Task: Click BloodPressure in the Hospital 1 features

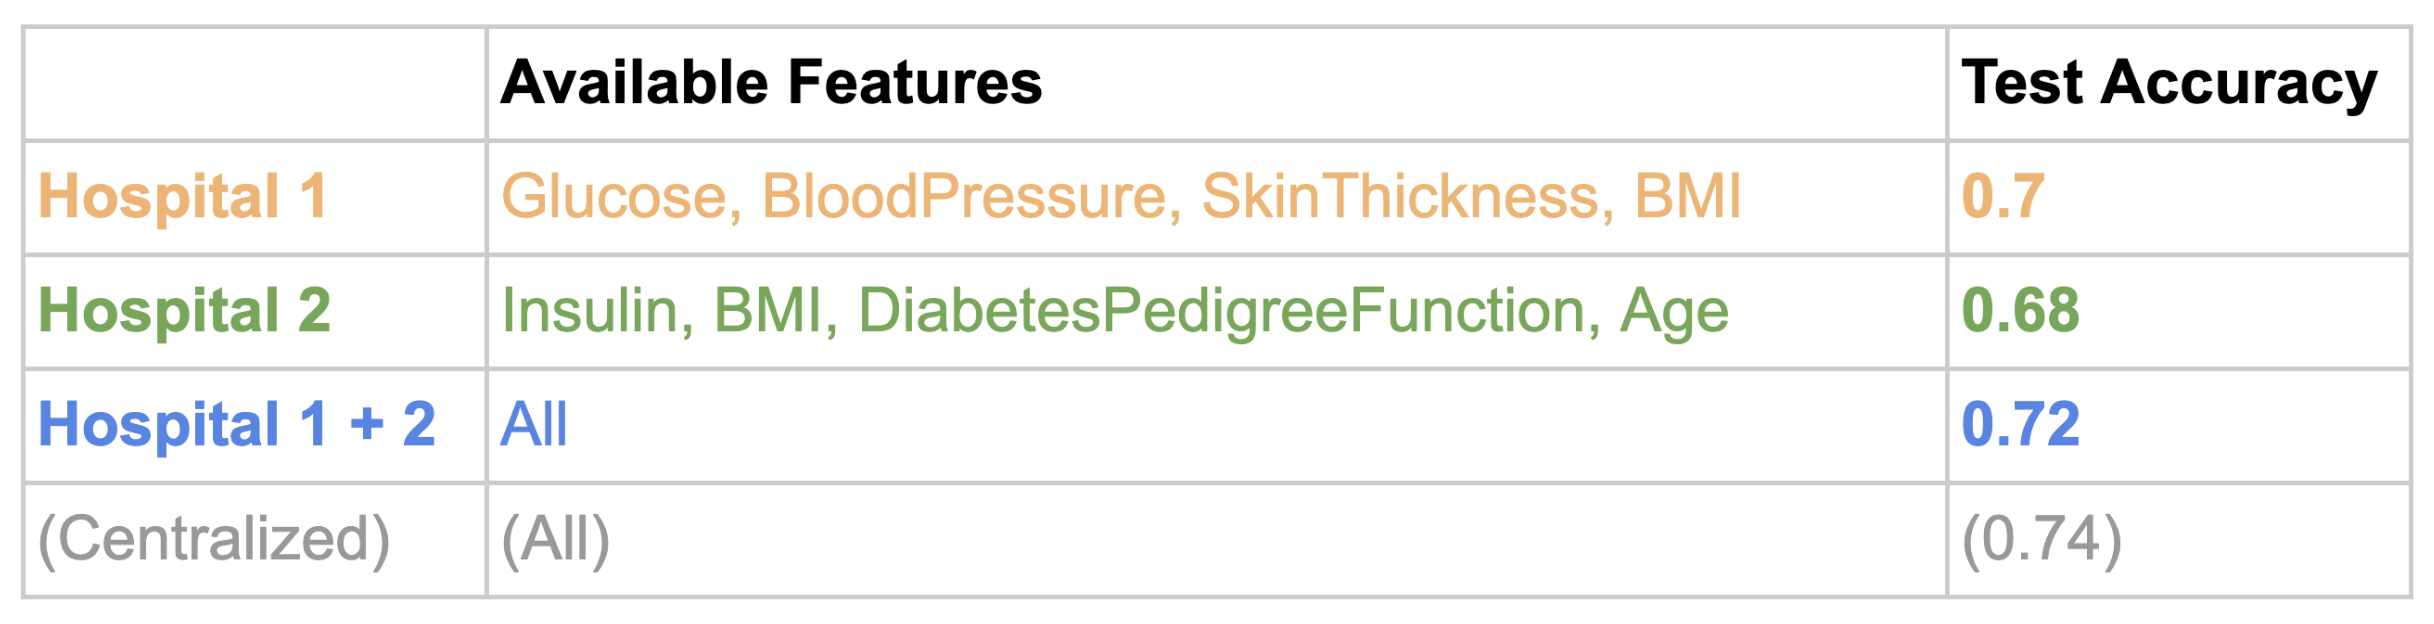Action: click(964, 196)
